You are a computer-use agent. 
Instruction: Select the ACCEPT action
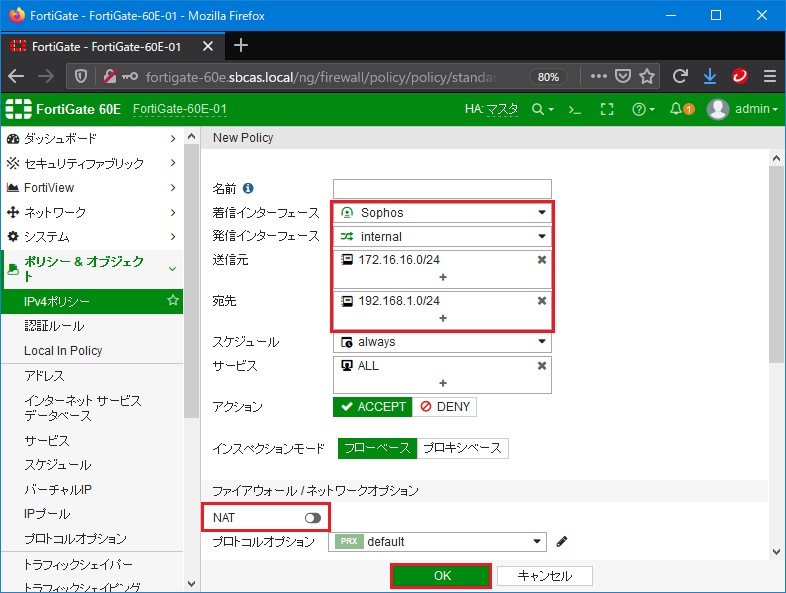coord(372,407)
